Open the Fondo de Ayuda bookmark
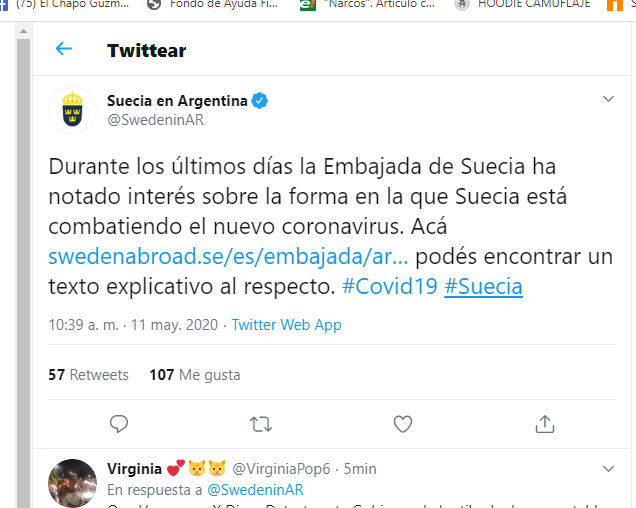 point(213,5)
